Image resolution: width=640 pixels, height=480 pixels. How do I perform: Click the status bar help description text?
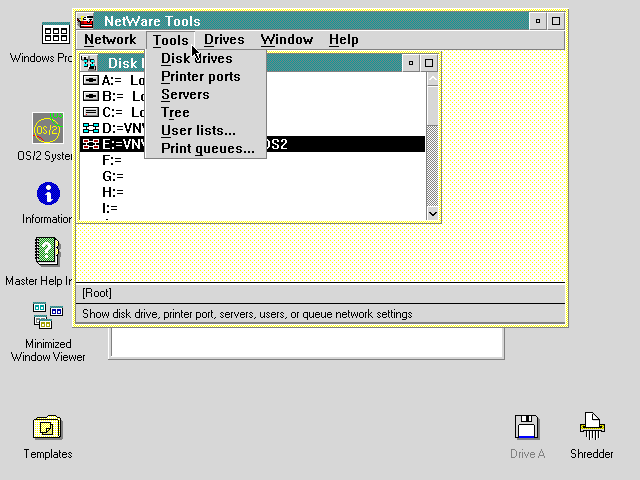coord(247,314)
